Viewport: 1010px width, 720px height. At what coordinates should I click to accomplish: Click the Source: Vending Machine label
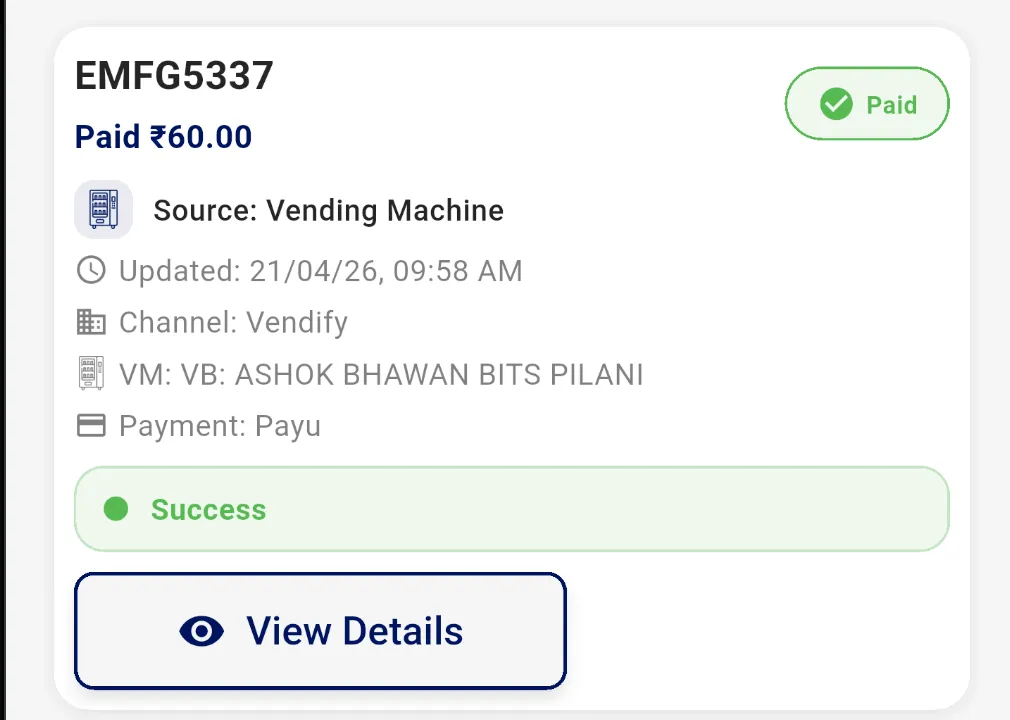point(328,211)
